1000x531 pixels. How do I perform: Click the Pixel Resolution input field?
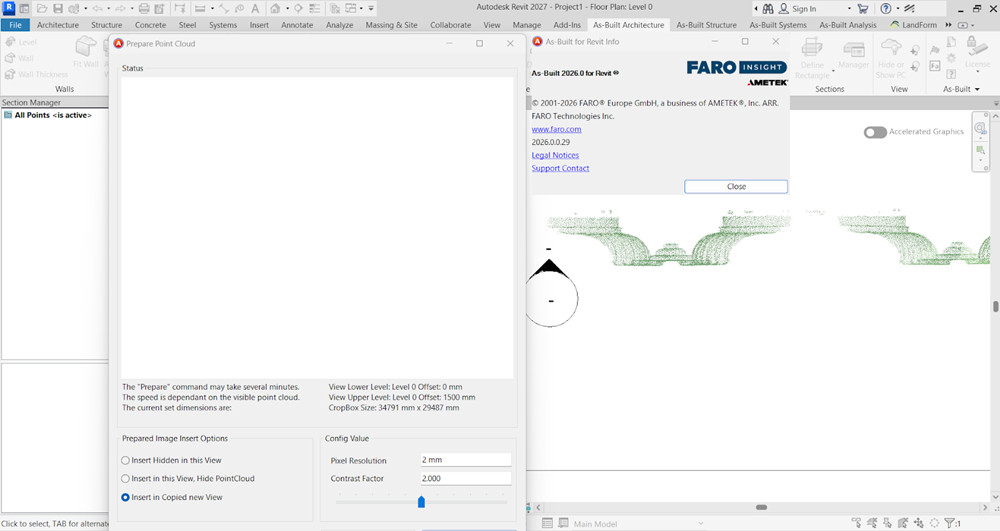click(466, 460)
